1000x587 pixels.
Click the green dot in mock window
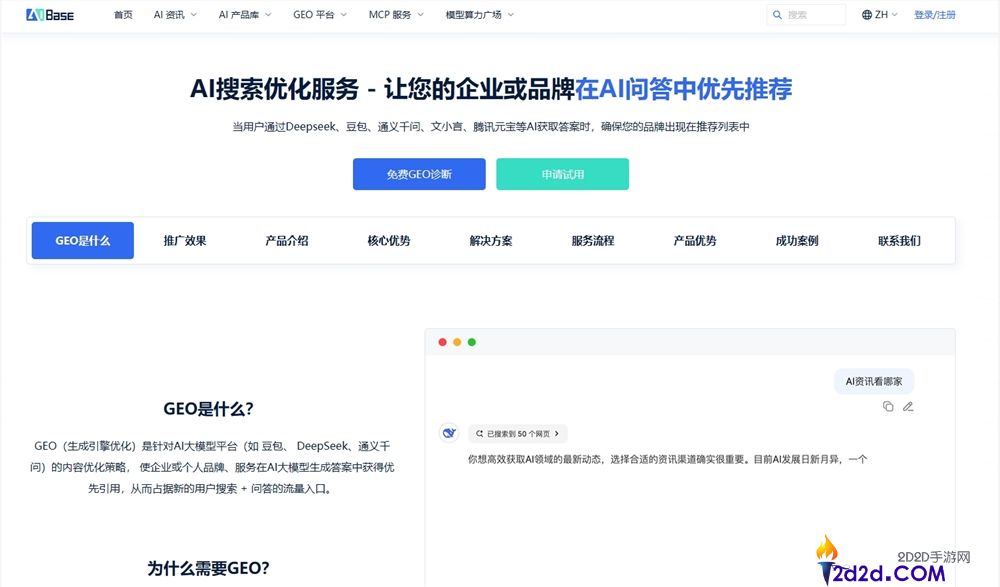[x=472, y=342]
